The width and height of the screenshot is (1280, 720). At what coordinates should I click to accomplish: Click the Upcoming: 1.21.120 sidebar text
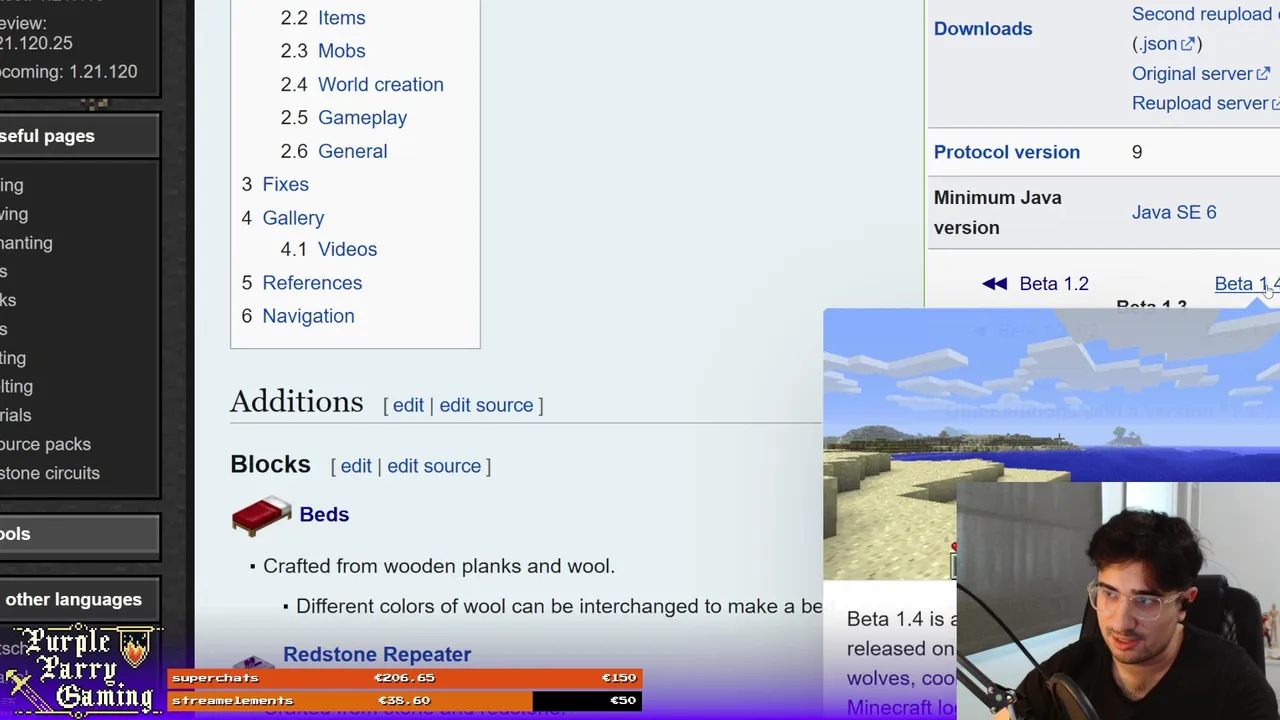coord(68,72)
